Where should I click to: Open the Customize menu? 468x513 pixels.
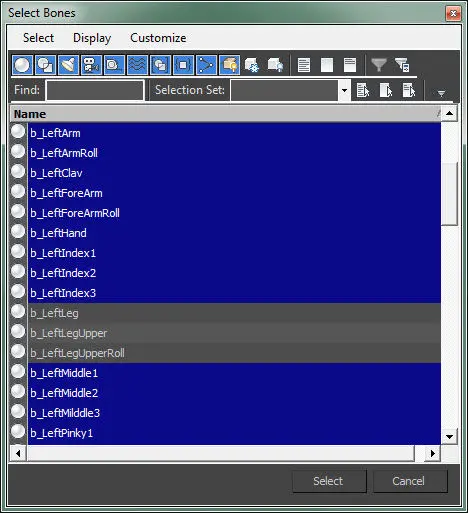(158, 38)
